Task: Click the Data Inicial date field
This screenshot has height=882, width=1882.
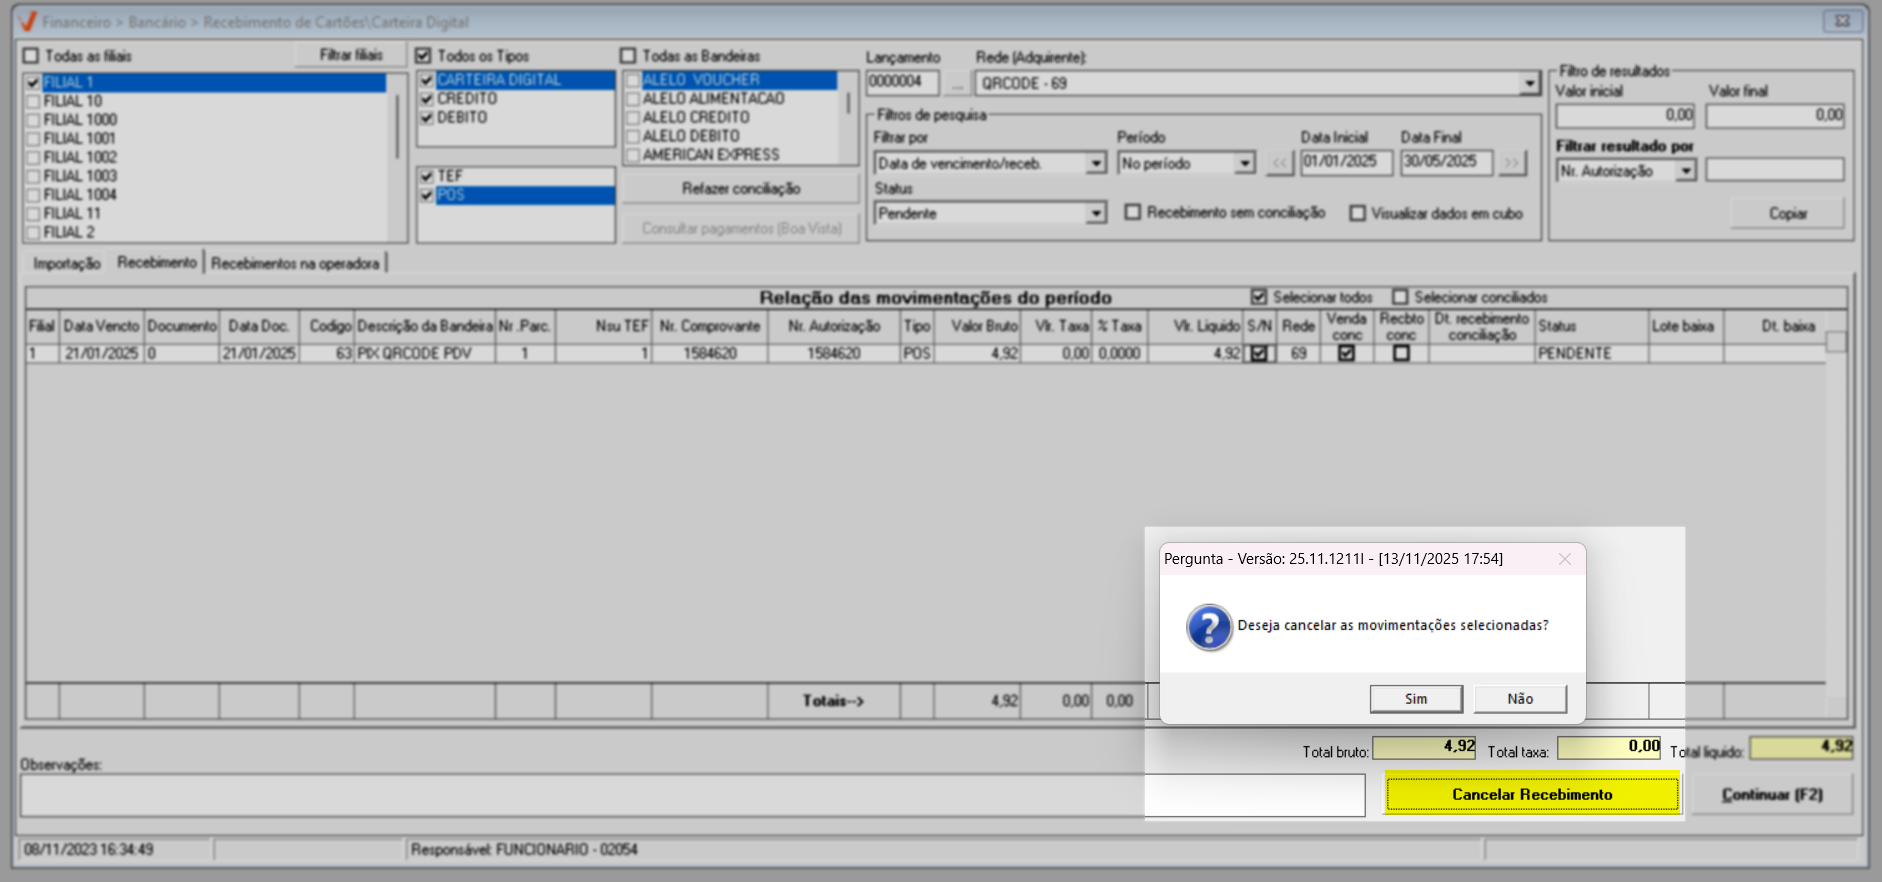Action: click(x=1345, y=162)
